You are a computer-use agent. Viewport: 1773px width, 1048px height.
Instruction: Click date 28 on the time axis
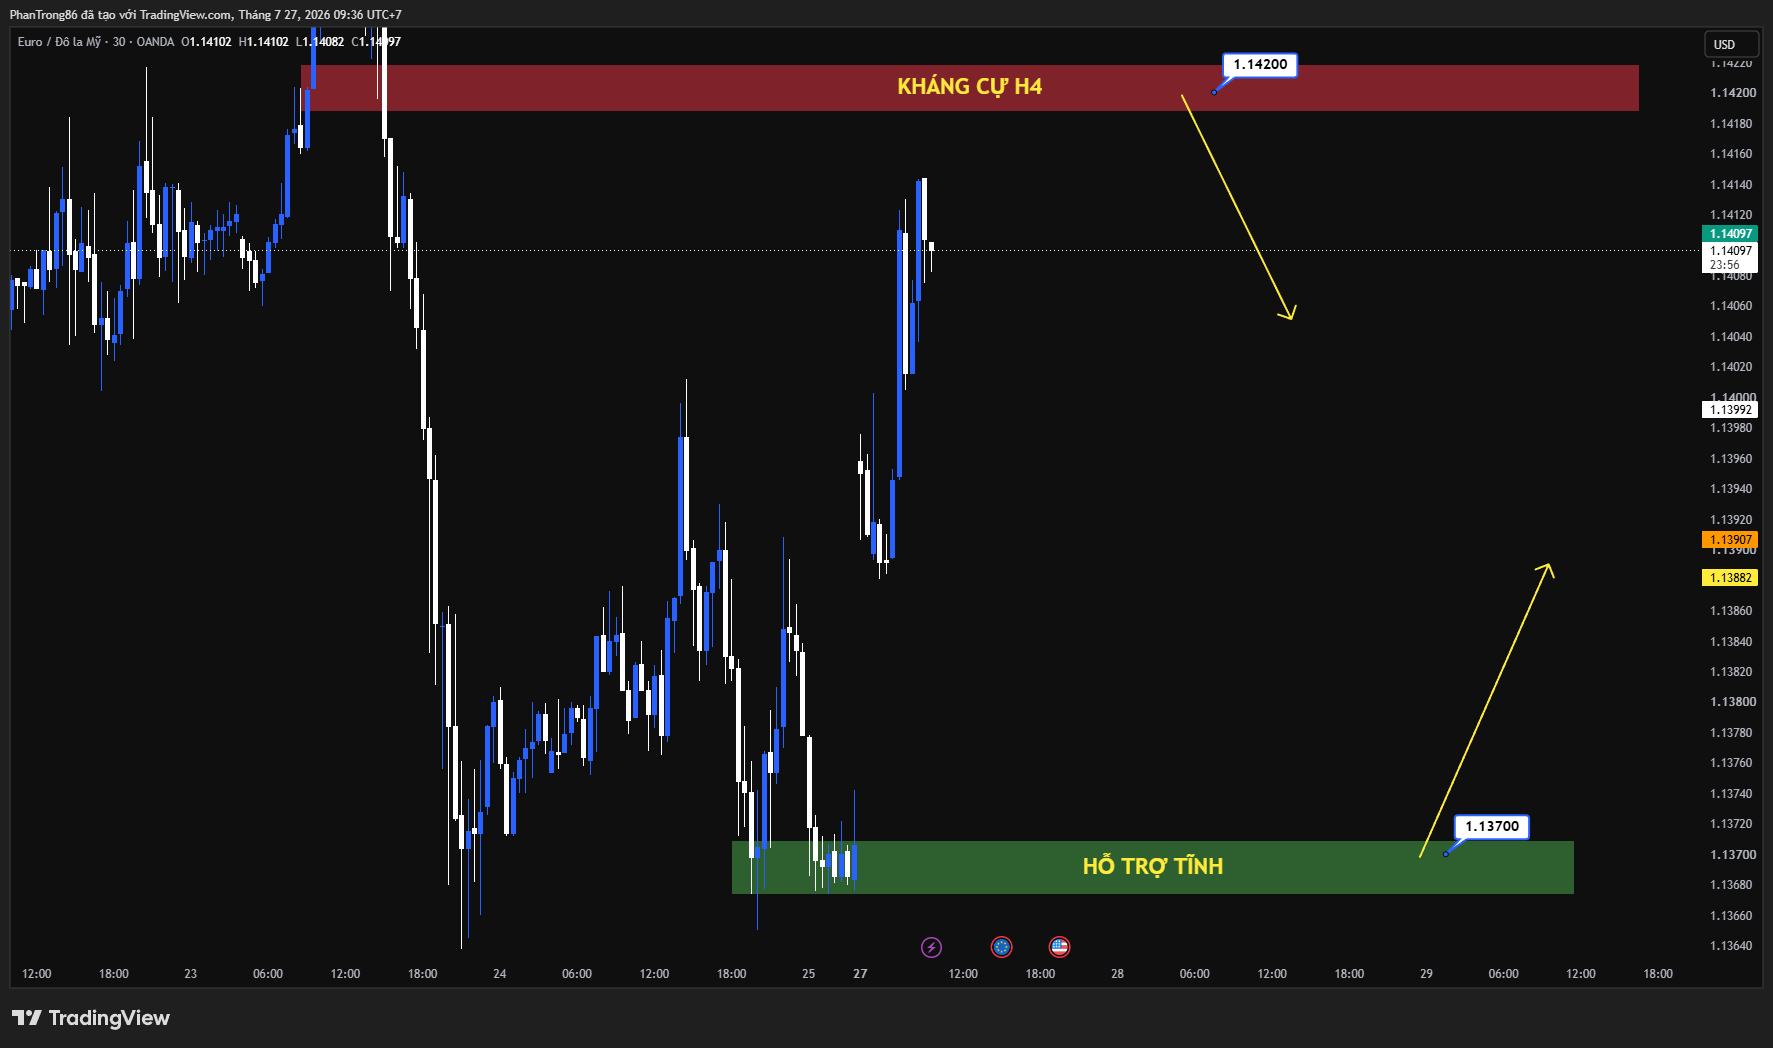(x=1117, y=974)
